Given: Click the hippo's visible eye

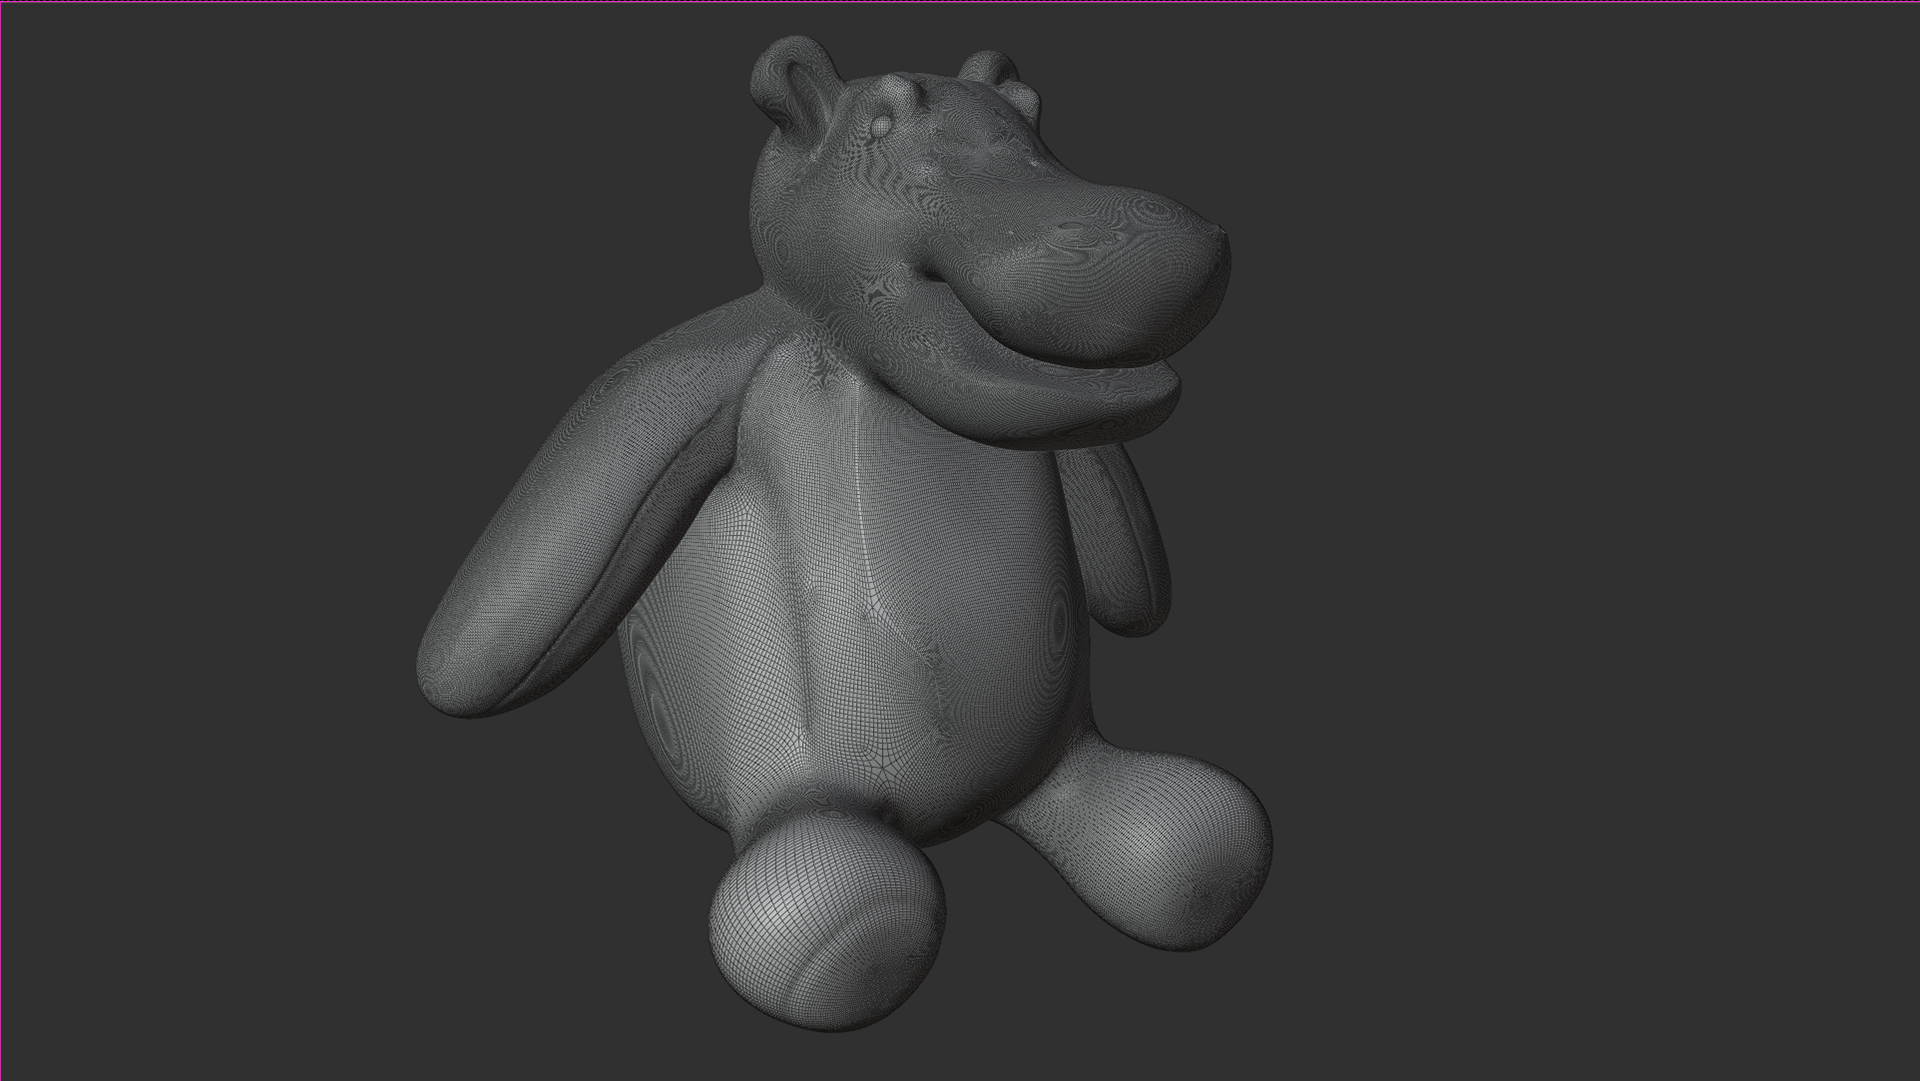Looking at the screenshot, I should click(x=880, y=127).
